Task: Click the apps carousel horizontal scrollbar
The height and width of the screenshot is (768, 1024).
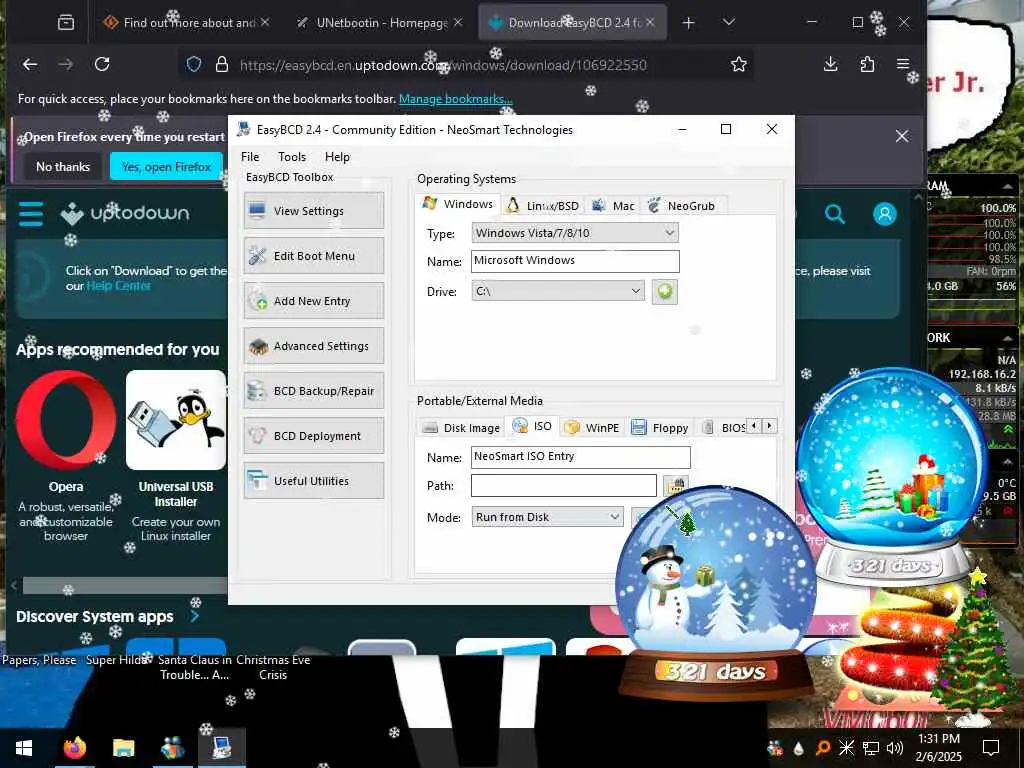Action: pos(124,584)
